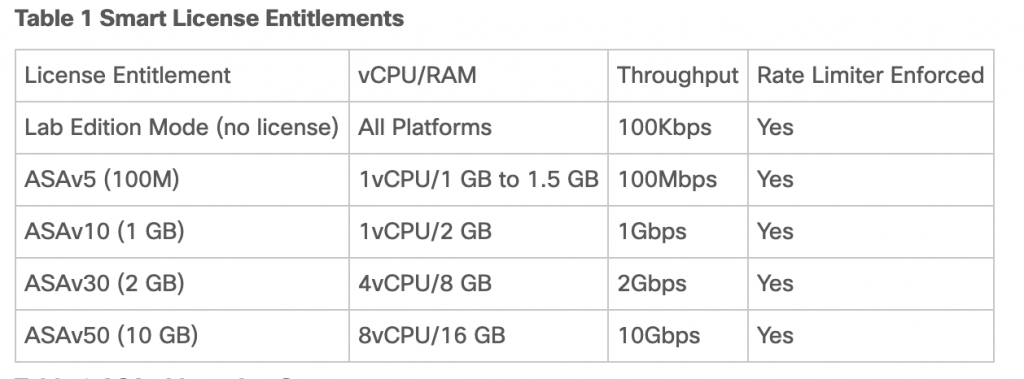Click the 2Gbps throughput value

652,284
